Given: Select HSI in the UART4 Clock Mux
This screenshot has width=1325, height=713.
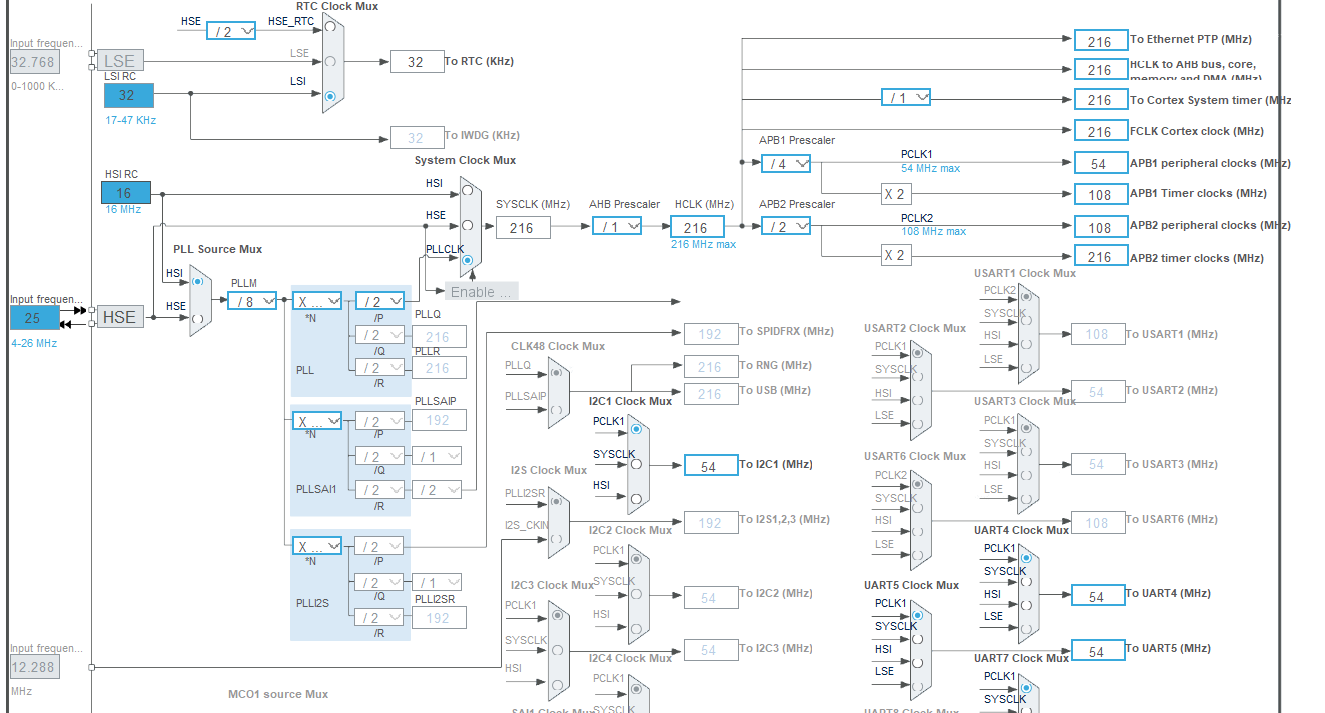Looking at the screenshot, I should tap(1026, 604).
